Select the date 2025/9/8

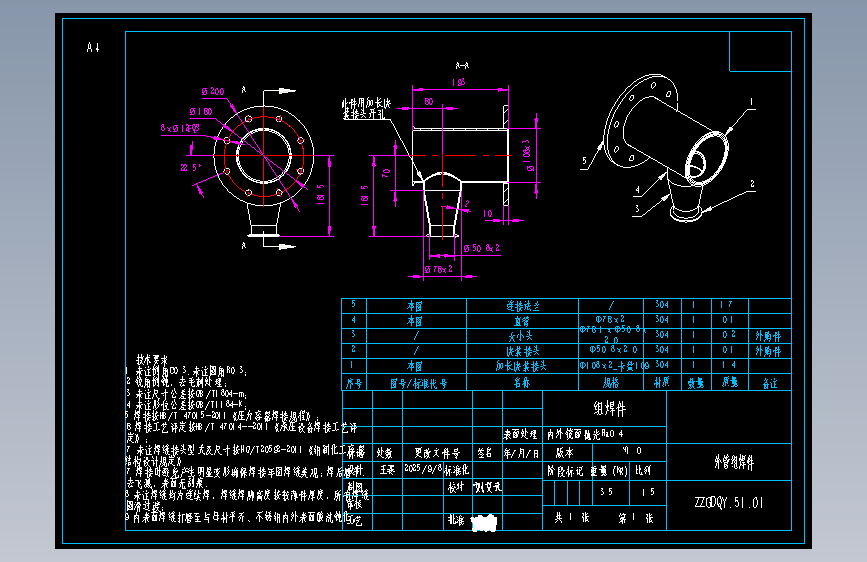tap(422, 468)
